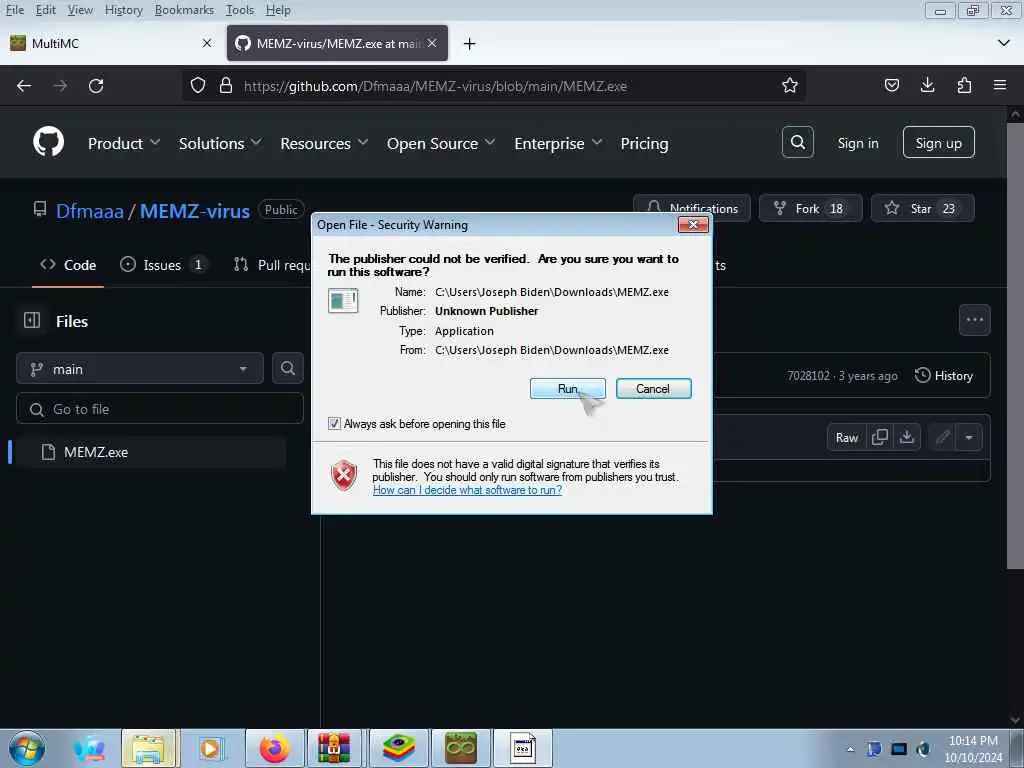Reload the current page
This screenshot has width=1024, height=768.
pos(96,86)
